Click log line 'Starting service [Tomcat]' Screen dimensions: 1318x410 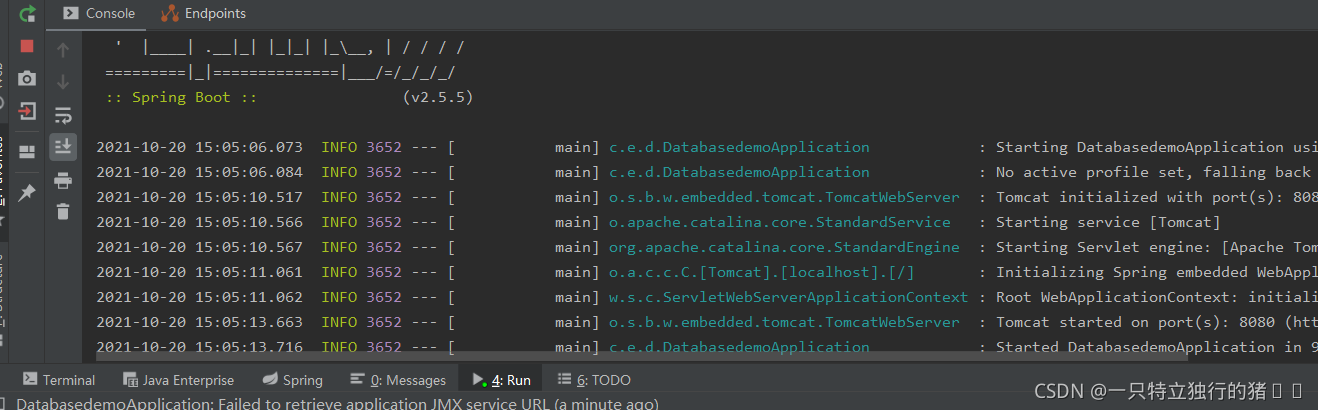point(1108,222)
